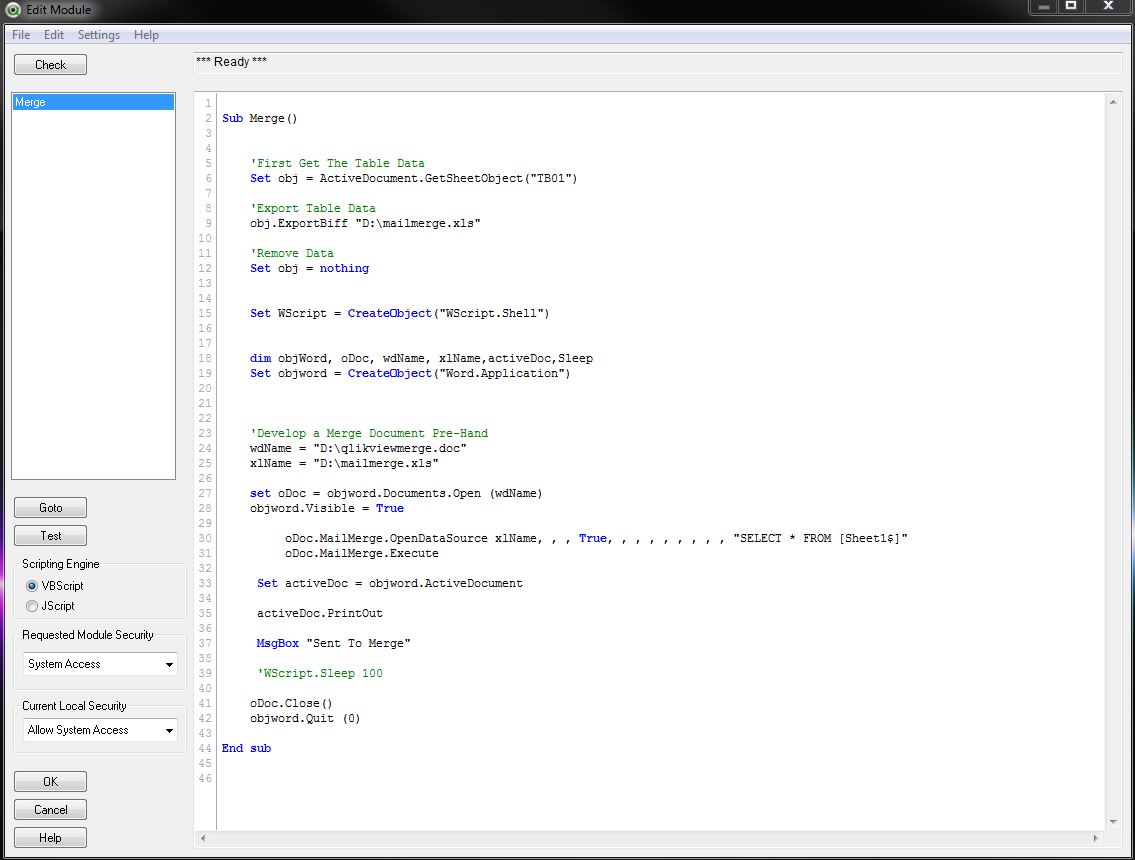The height and width of the screenshot is (860, 1135).
Task: Expand the Current Local Security dropdown
Action: (169, 730)
